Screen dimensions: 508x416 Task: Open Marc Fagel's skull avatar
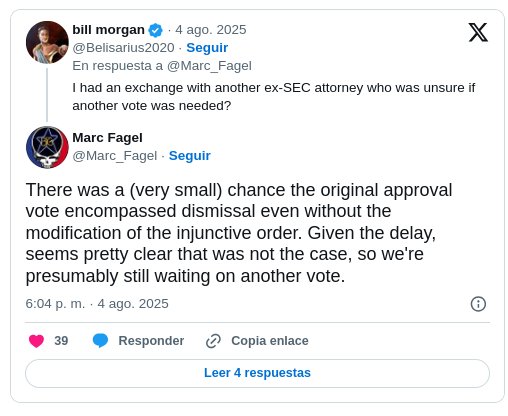(x=47, y=147)
